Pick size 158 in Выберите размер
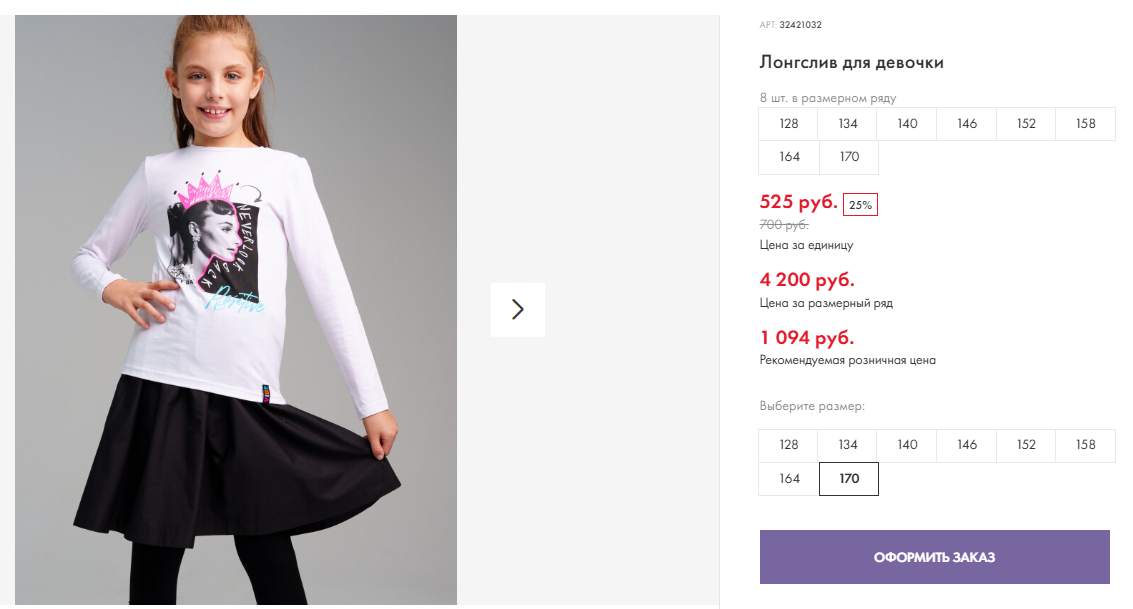Screen dimensions: 1133x609 pos(1086,445)
